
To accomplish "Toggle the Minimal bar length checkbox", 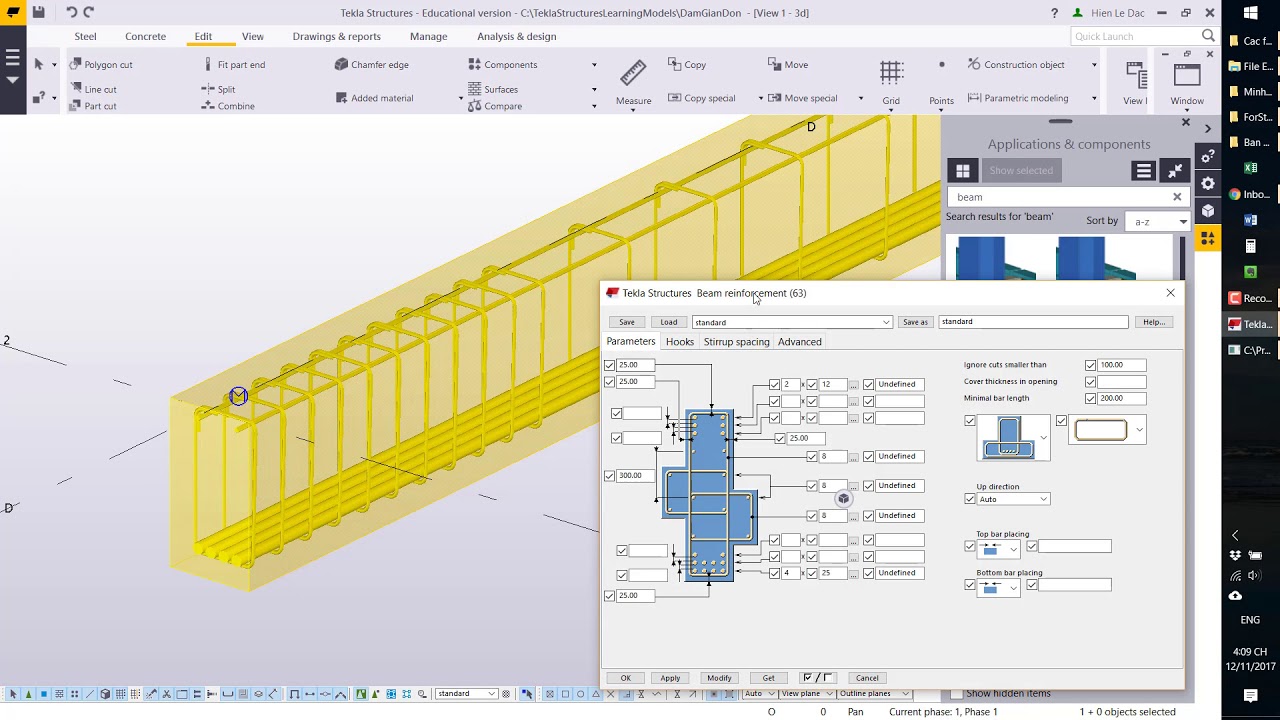I will (1090, 398).
